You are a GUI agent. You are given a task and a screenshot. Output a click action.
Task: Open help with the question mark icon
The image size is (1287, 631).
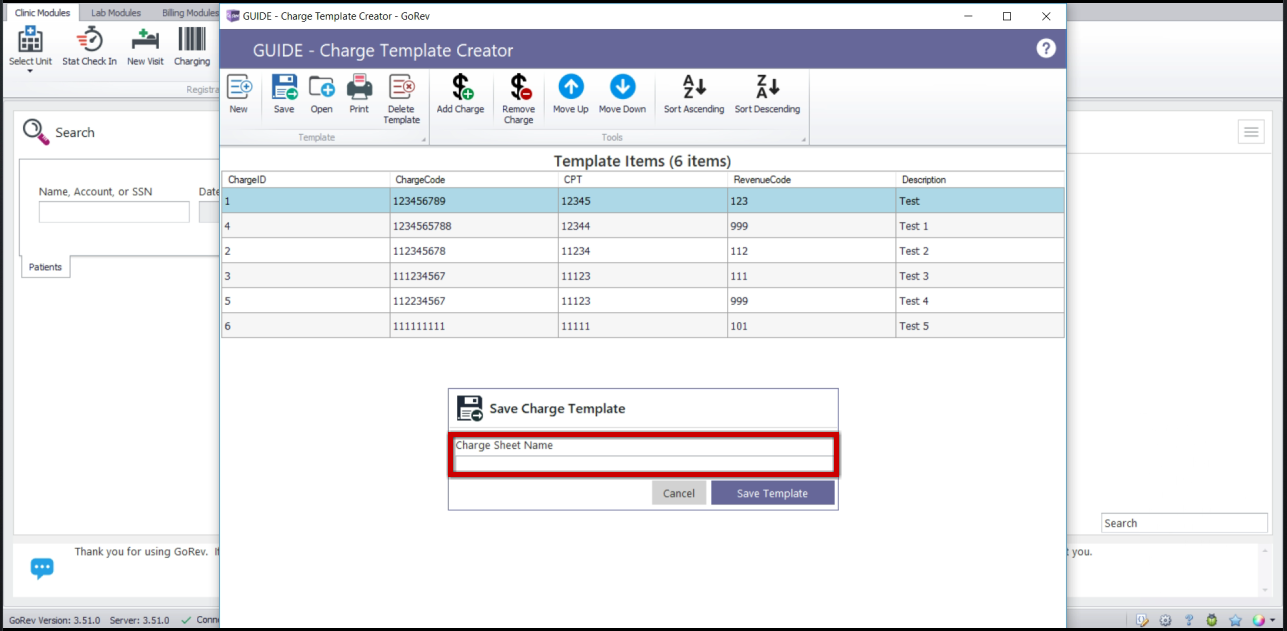click(1046, 48)
